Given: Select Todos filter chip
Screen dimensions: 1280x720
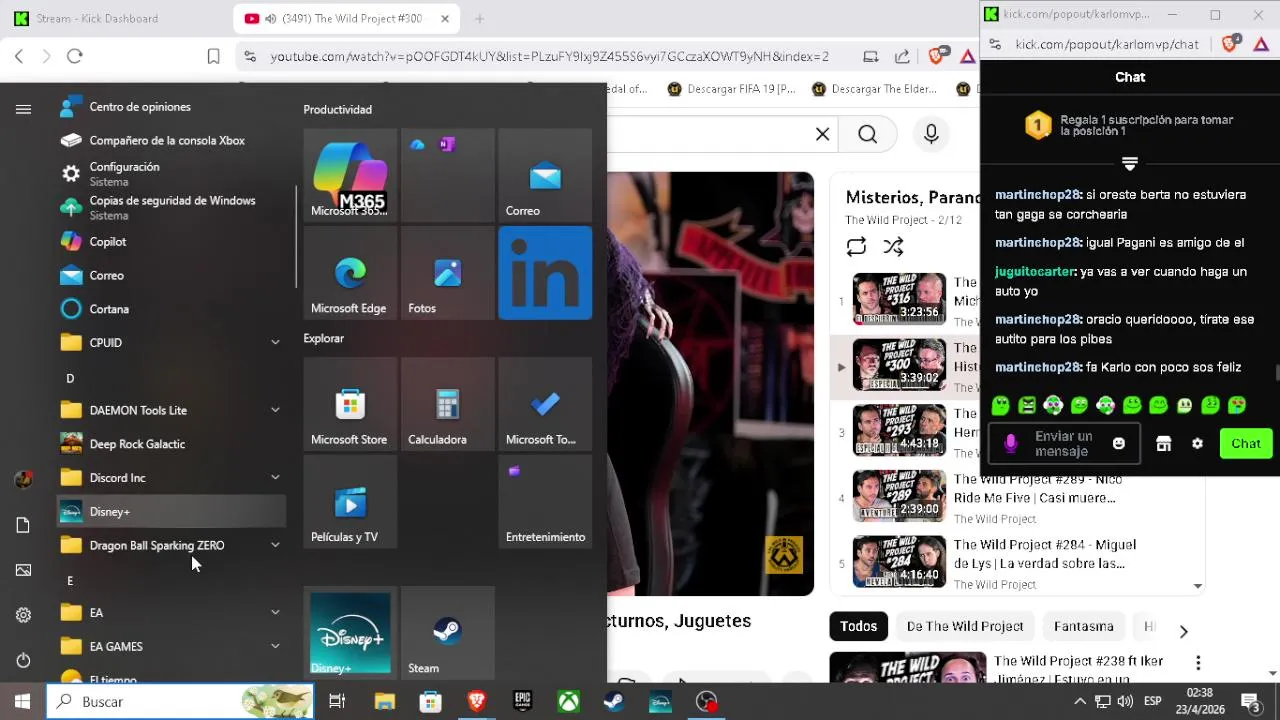Looking at the screenshot, I should (858, 626).
